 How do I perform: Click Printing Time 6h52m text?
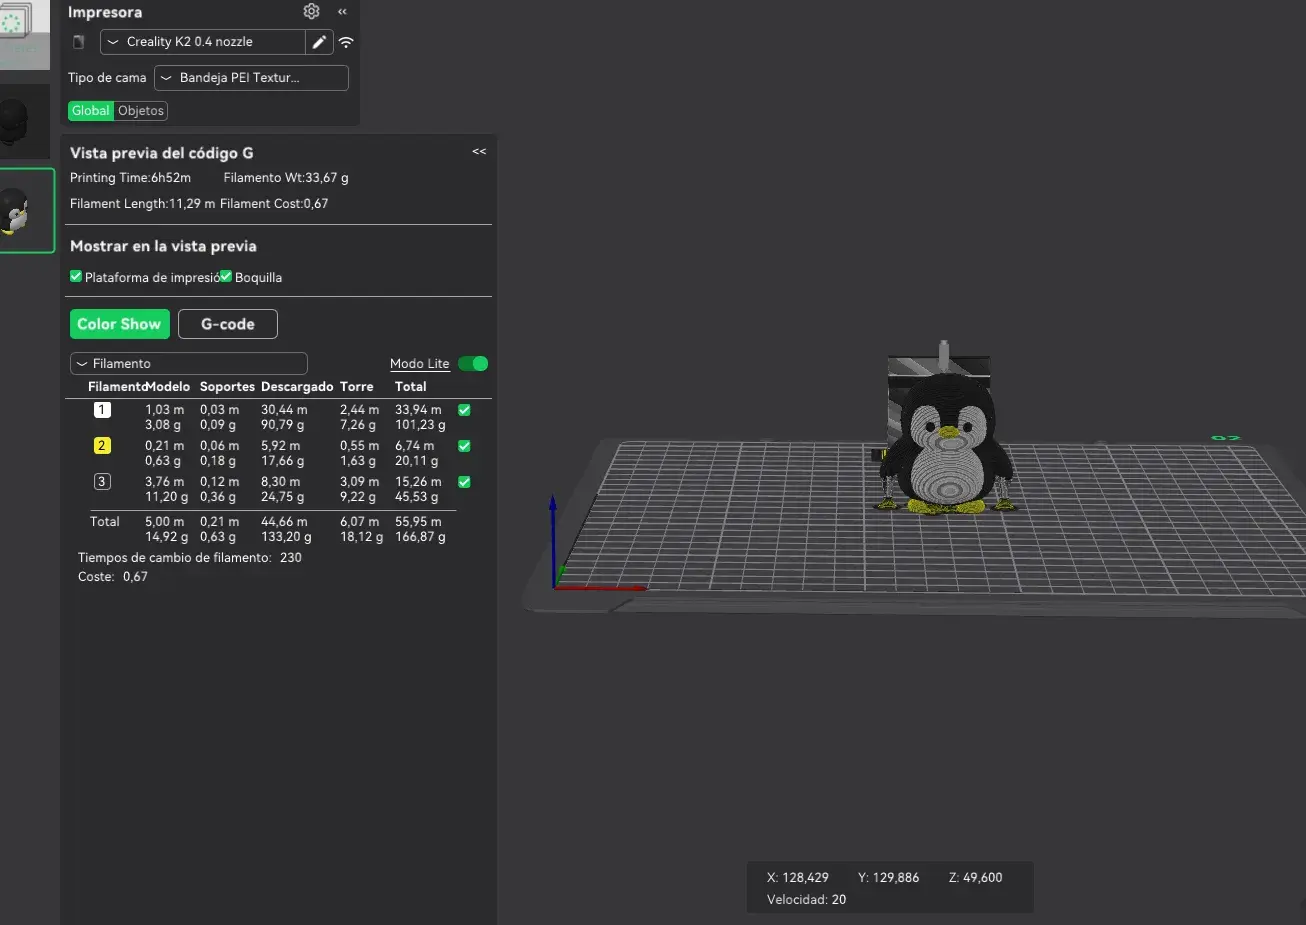[x=130, y=178]
